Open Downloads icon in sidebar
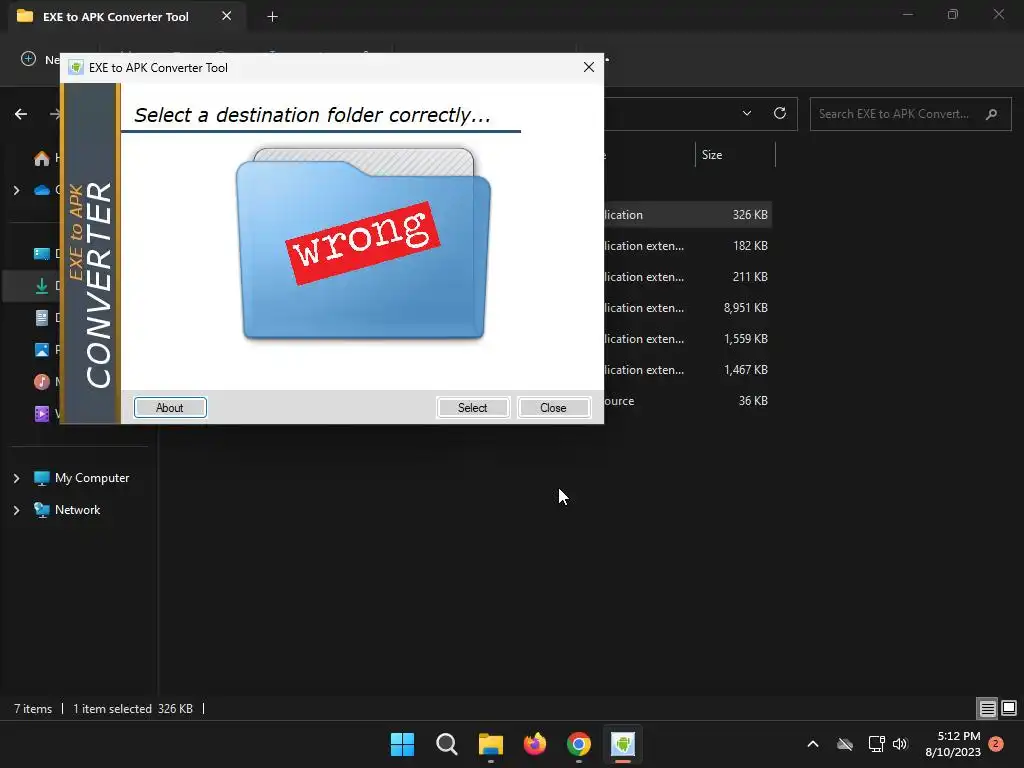 (42, 285)
